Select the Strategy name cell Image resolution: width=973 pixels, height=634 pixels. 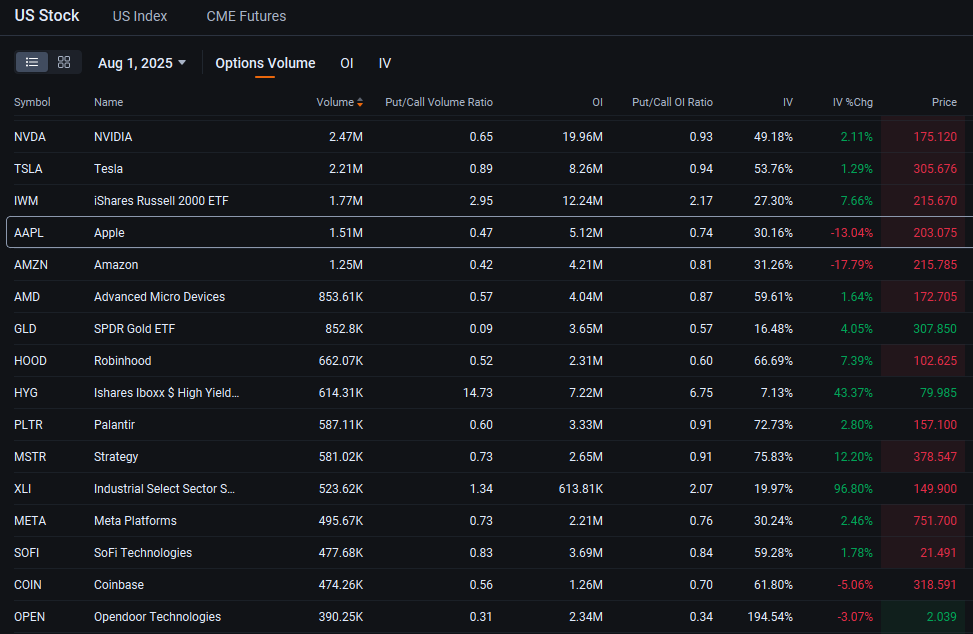tap(116, 457)
